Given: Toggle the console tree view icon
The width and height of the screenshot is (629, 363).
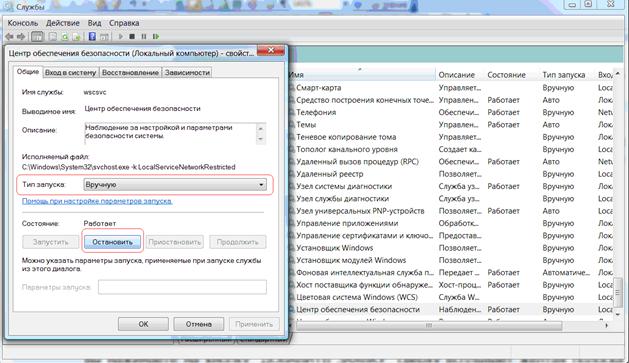Looking at the screenshot, I should point(37,37).
